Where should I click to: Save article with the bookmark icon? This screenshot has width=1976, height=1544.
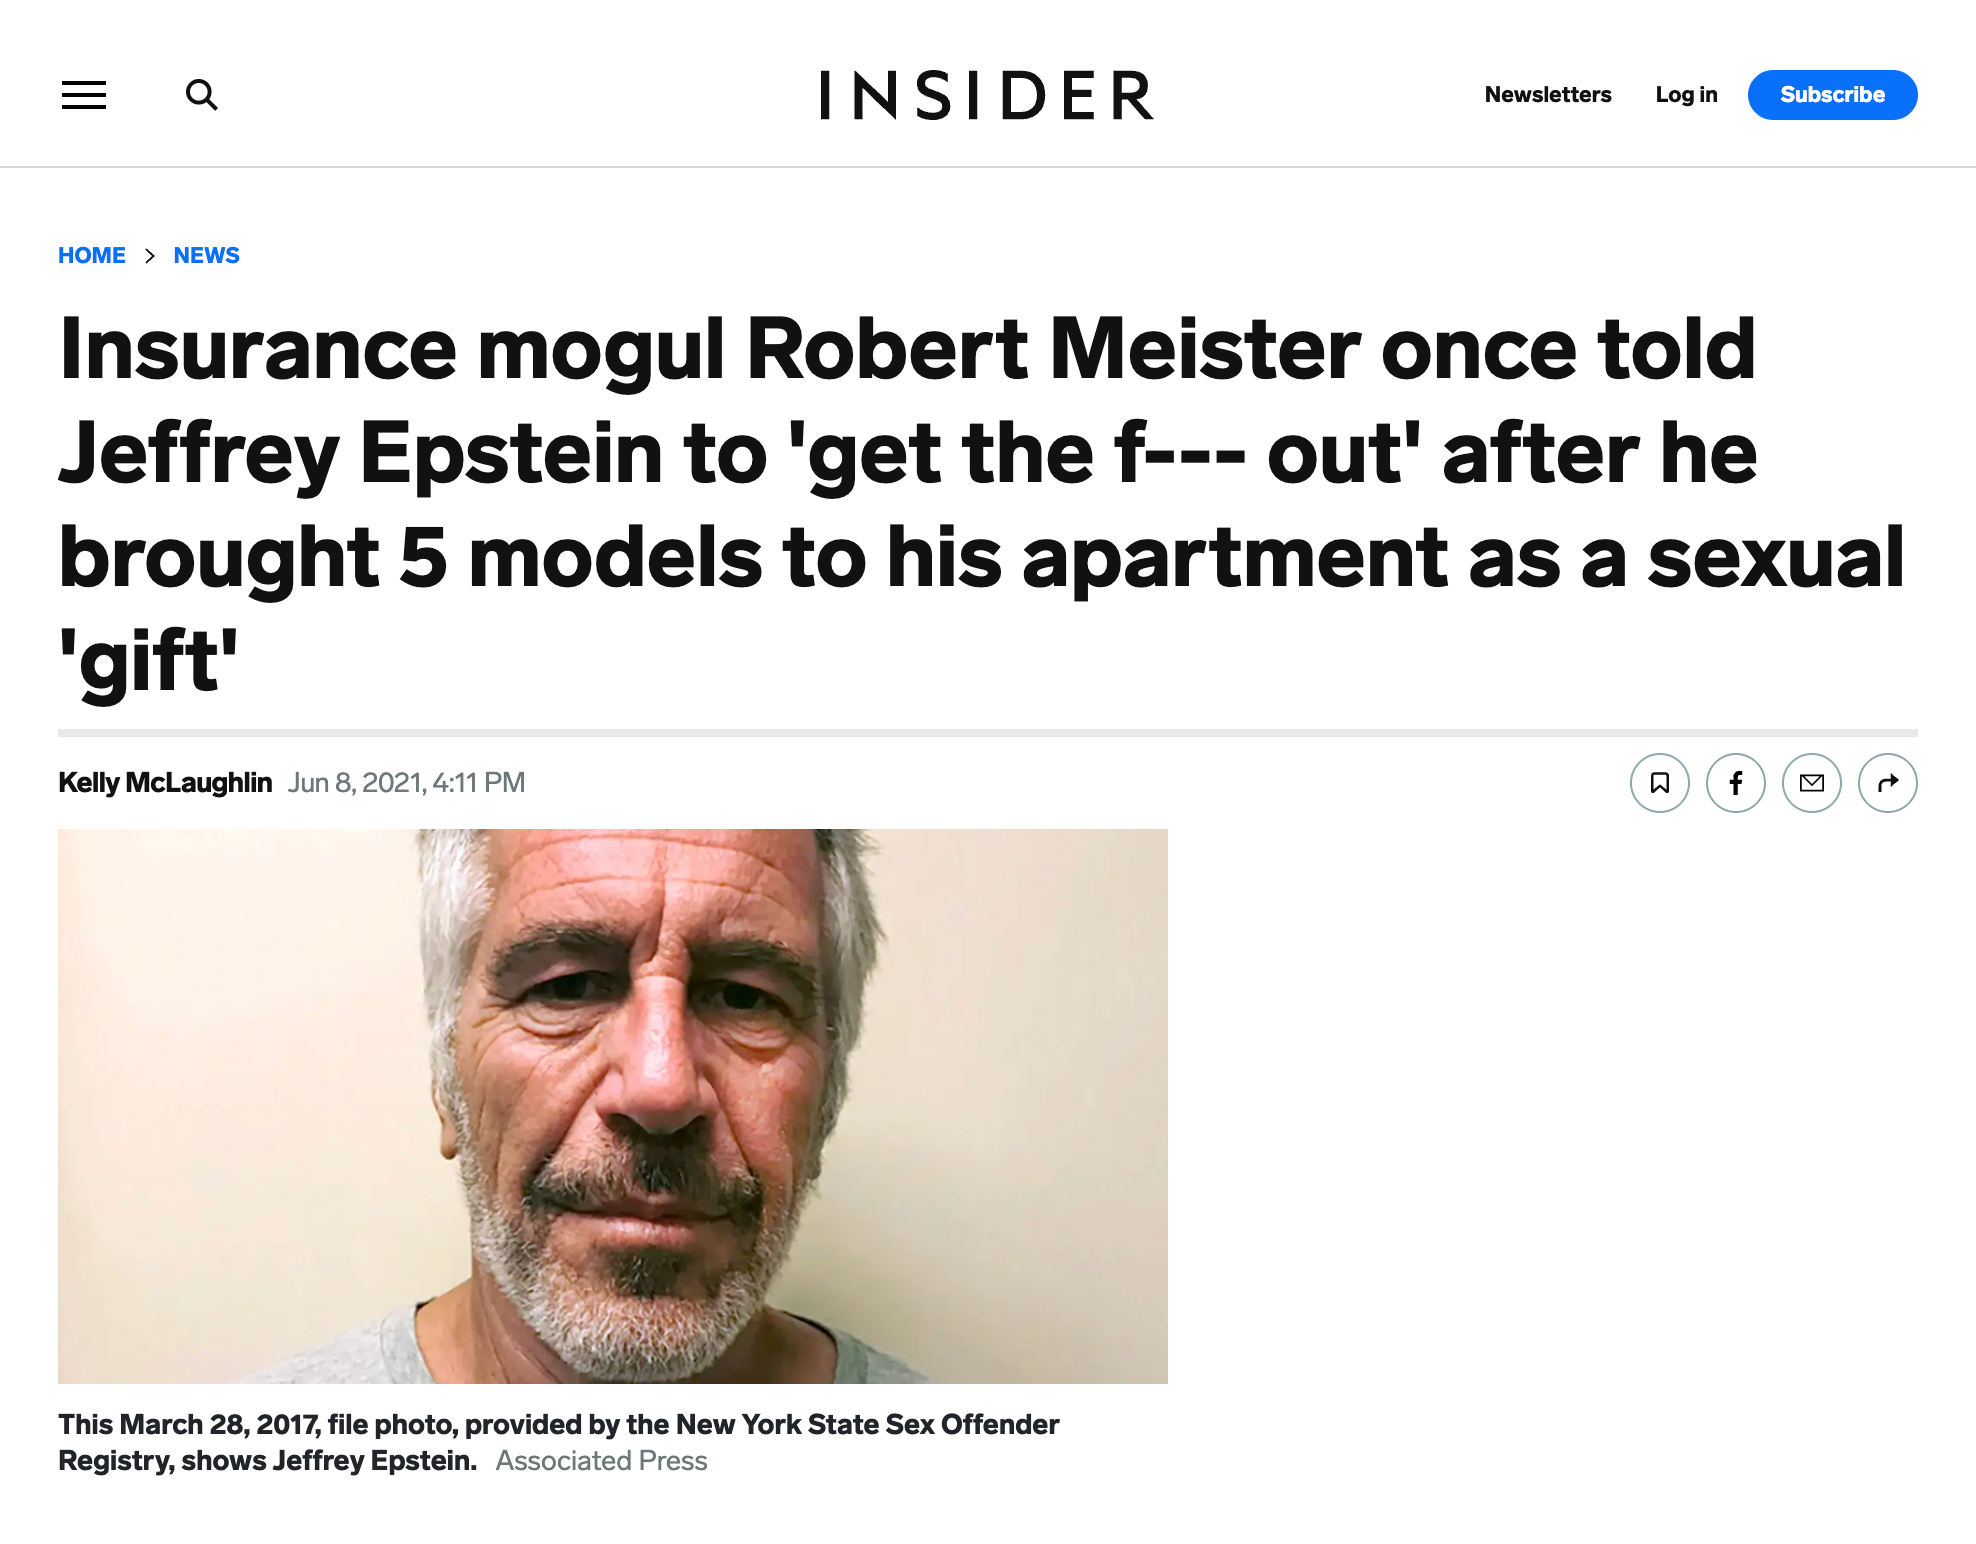point(1659,783)
